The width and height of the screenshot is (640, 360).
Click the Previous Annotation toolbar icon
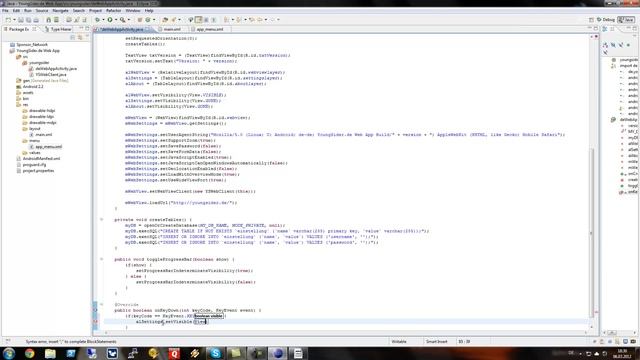[239, 20]
